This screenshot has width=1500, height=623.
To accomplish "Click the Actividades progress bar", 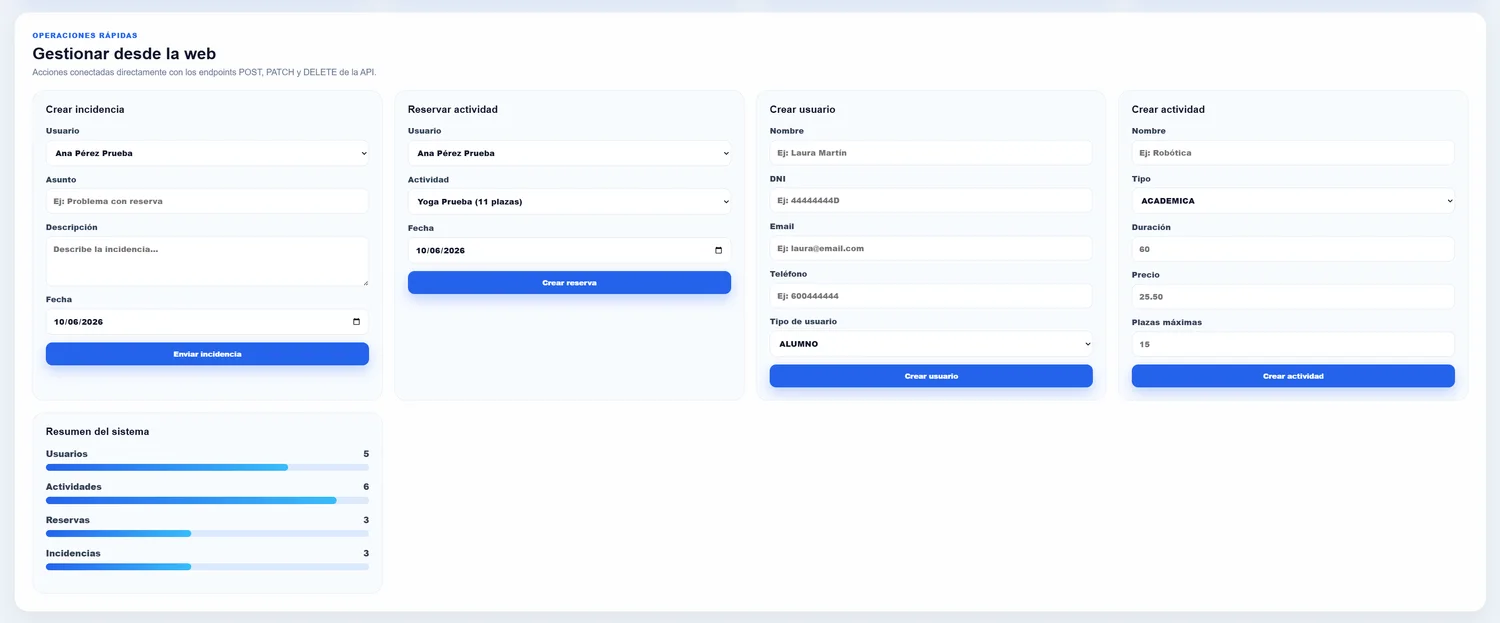I will (x=207, y=500).
